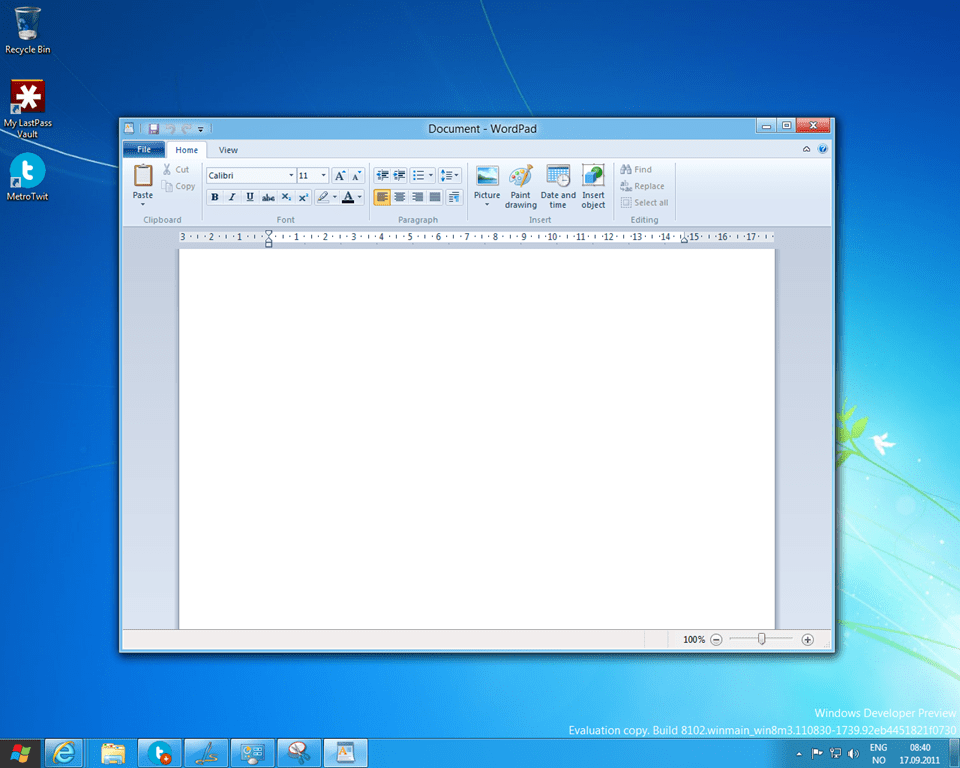The image size is (960, 768).
Task: Toggle Italic formatting
Action: point(232,197)
